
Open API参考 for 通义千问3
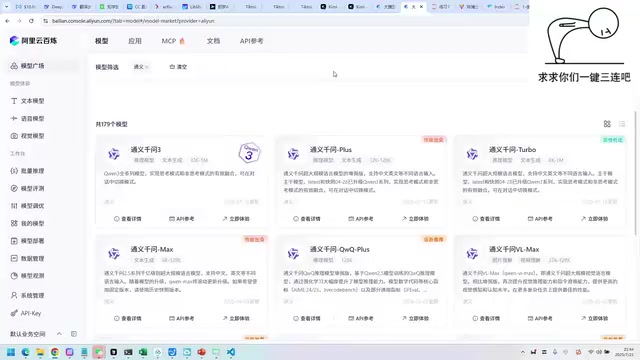[x=182, y=219]
